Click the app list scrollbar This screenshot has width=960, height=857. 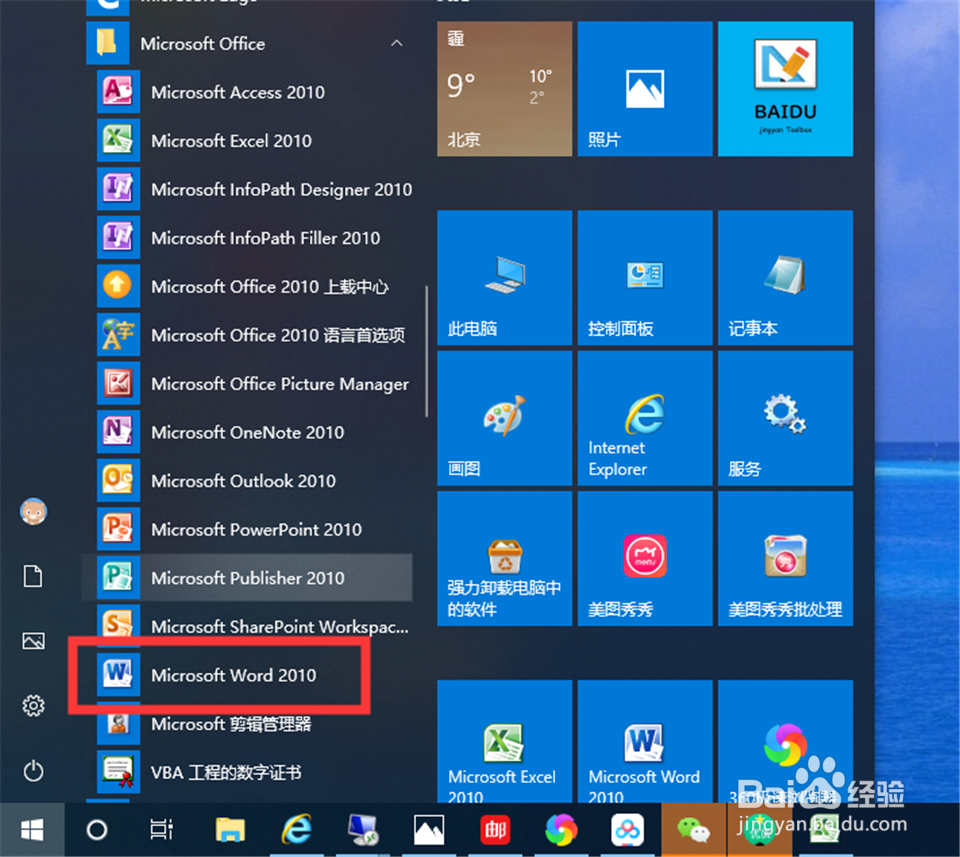click(426, 351)
